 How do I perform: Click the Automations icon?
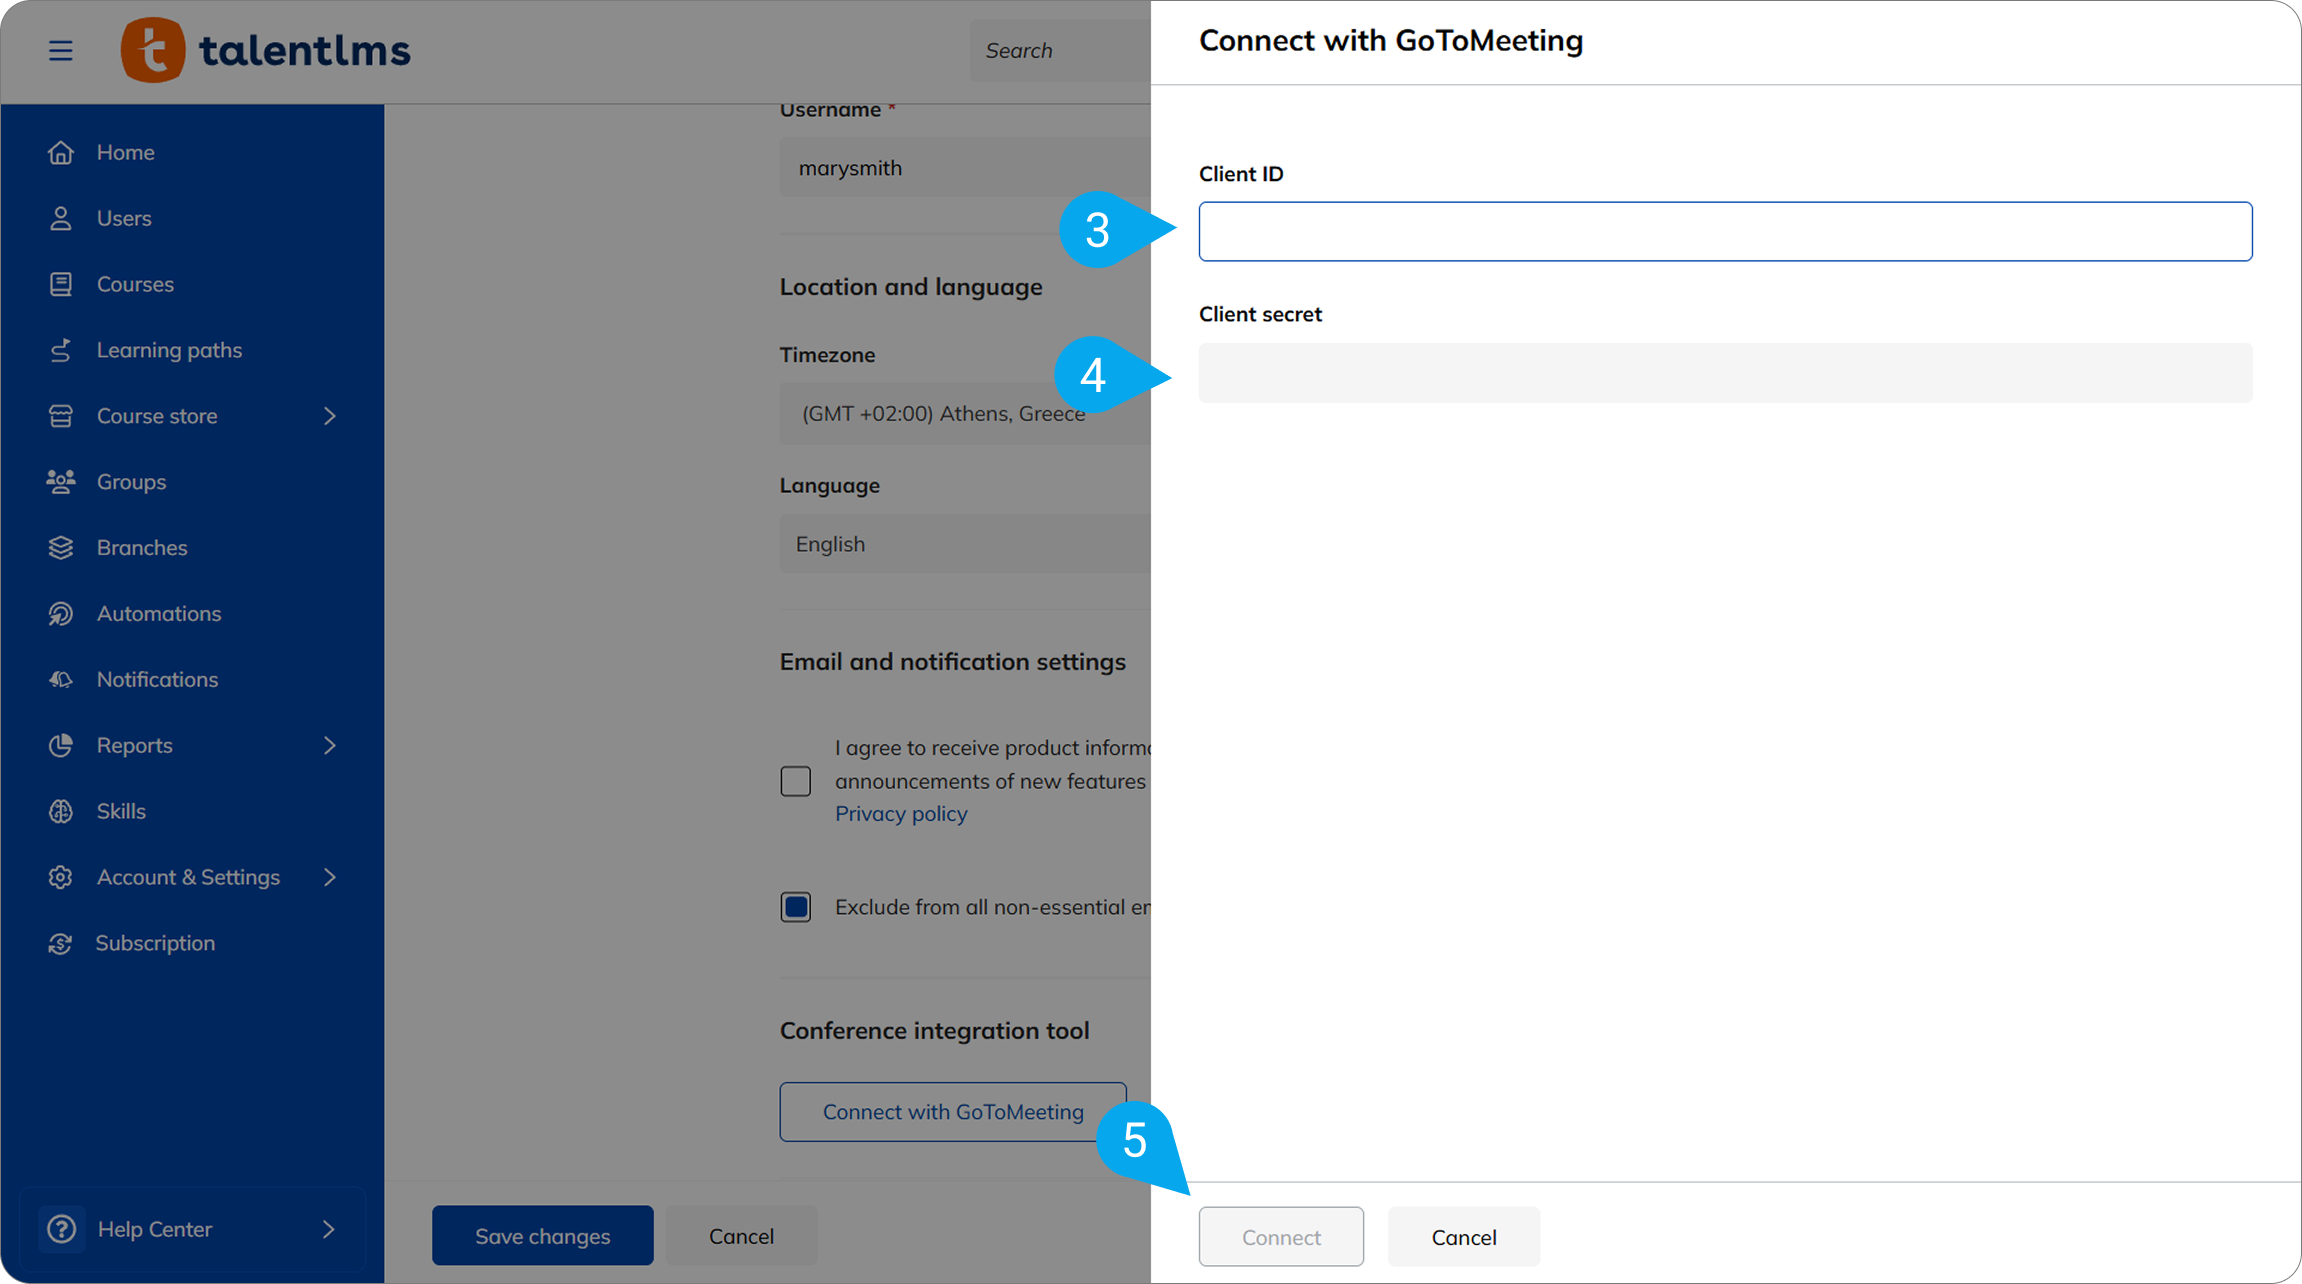[x=61, y=613]
